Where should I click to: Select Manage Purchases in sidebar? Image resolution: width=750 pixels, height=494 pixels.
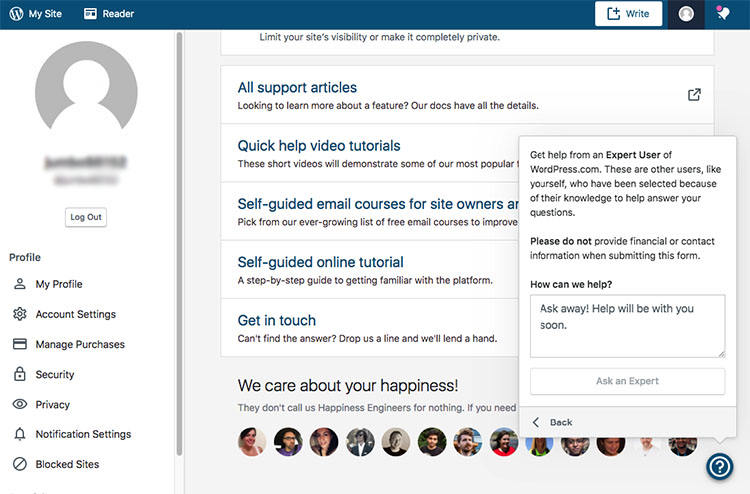tap(80, 344)
